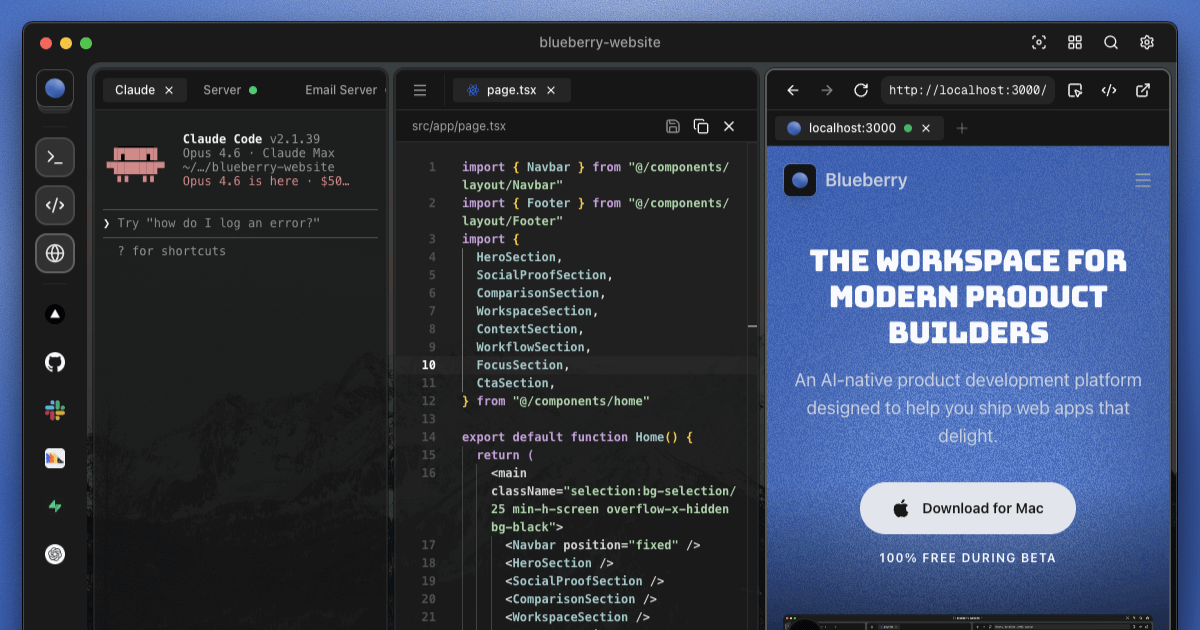Image resolution: width=1200 pixels, height=630 pixels.
Task: Open Slack from the sidebar
Action: point(54,410)
